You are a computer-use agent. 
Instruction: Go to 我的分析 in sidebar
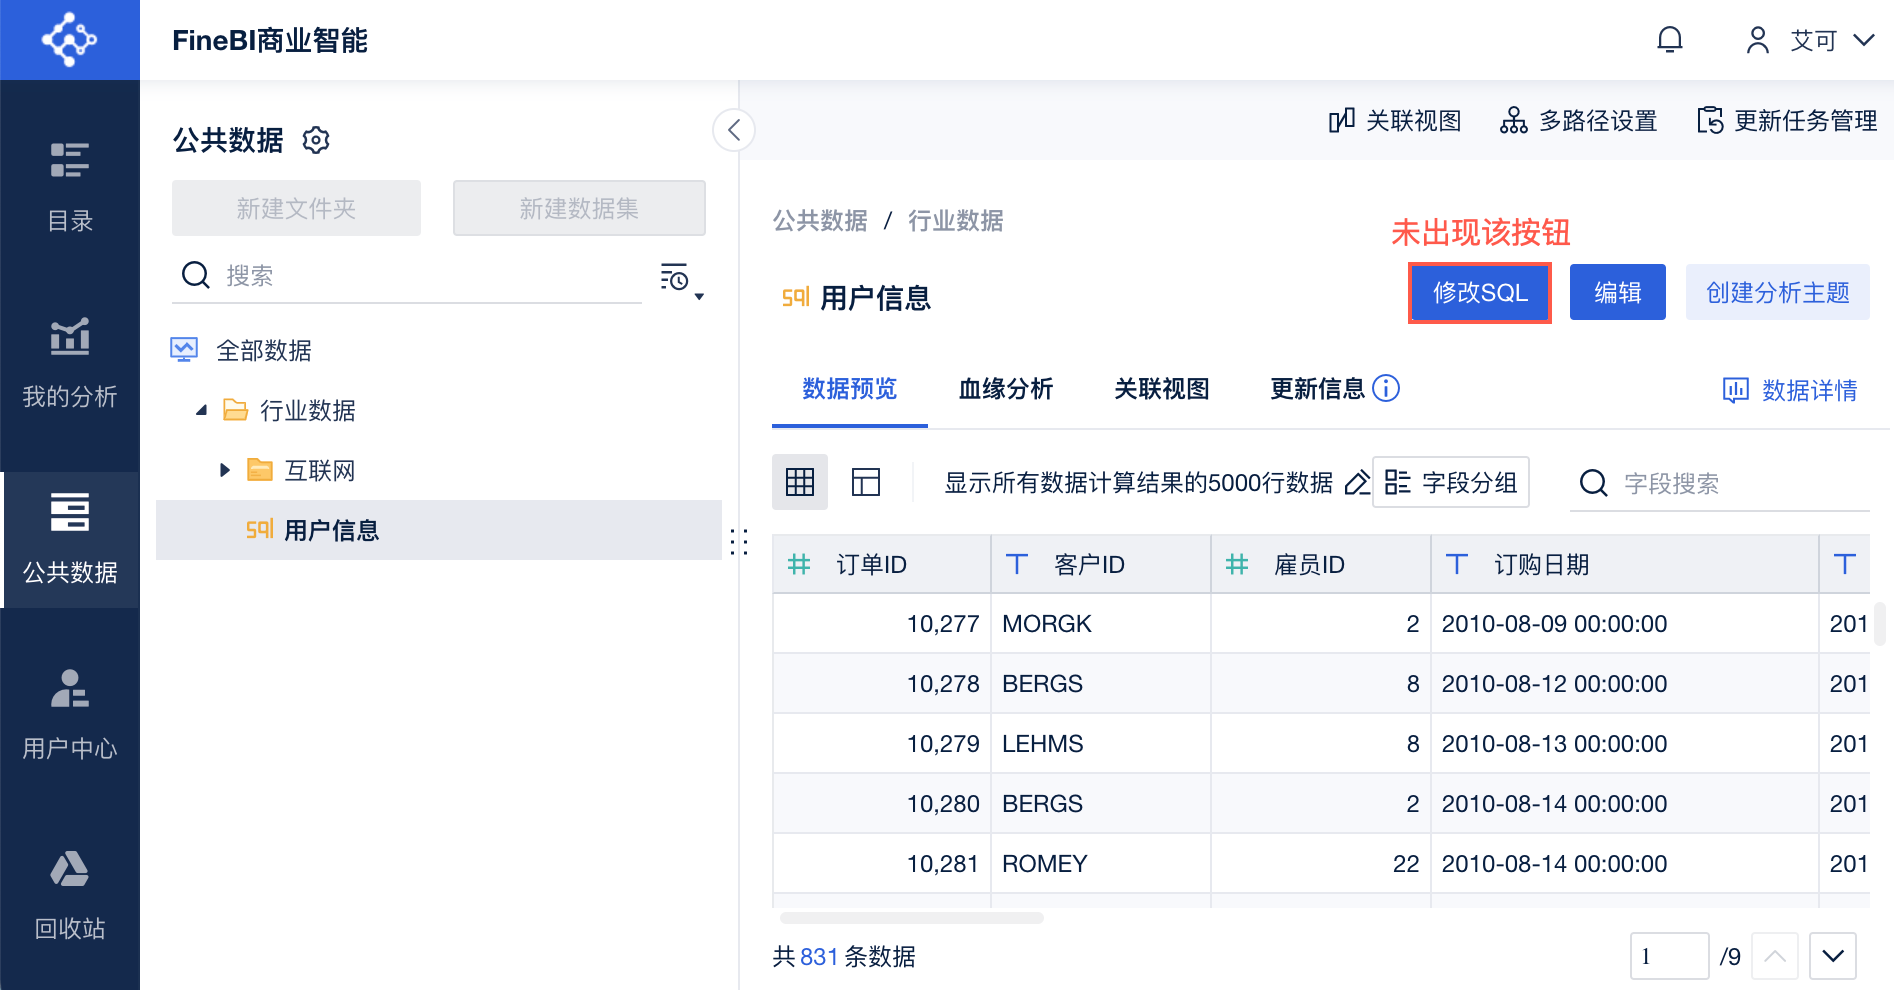(70, 362)
